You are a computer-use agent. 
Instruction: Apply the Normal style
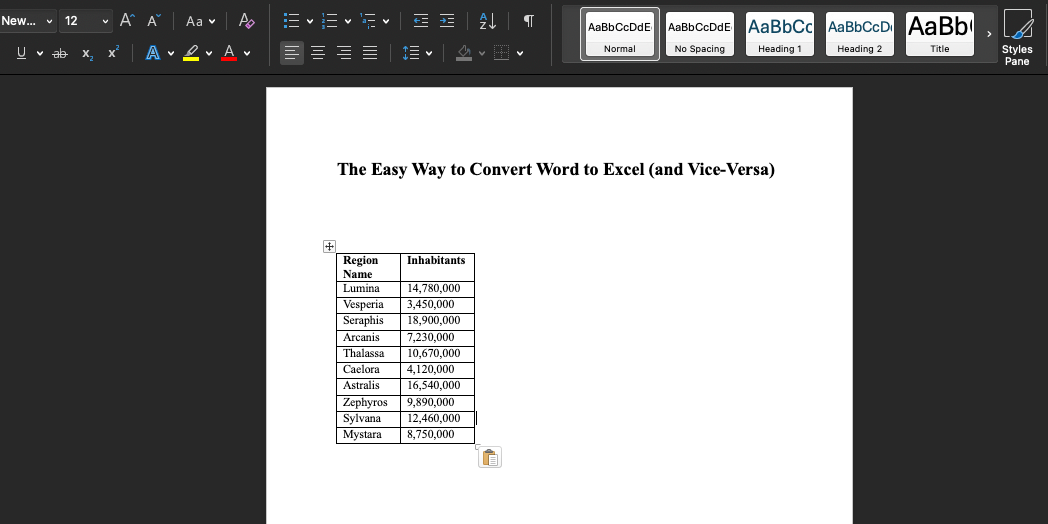coord(620,34)
